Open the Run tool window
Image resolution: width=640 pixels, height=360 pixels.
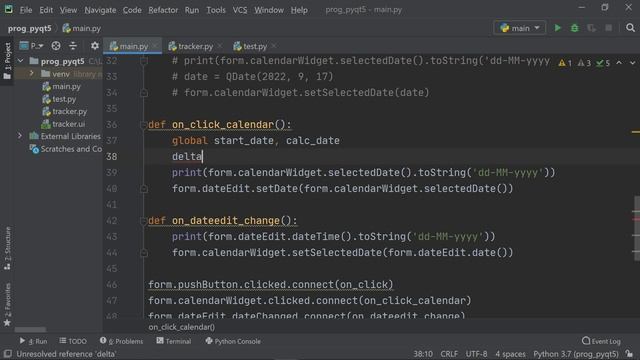coord(33,341)
